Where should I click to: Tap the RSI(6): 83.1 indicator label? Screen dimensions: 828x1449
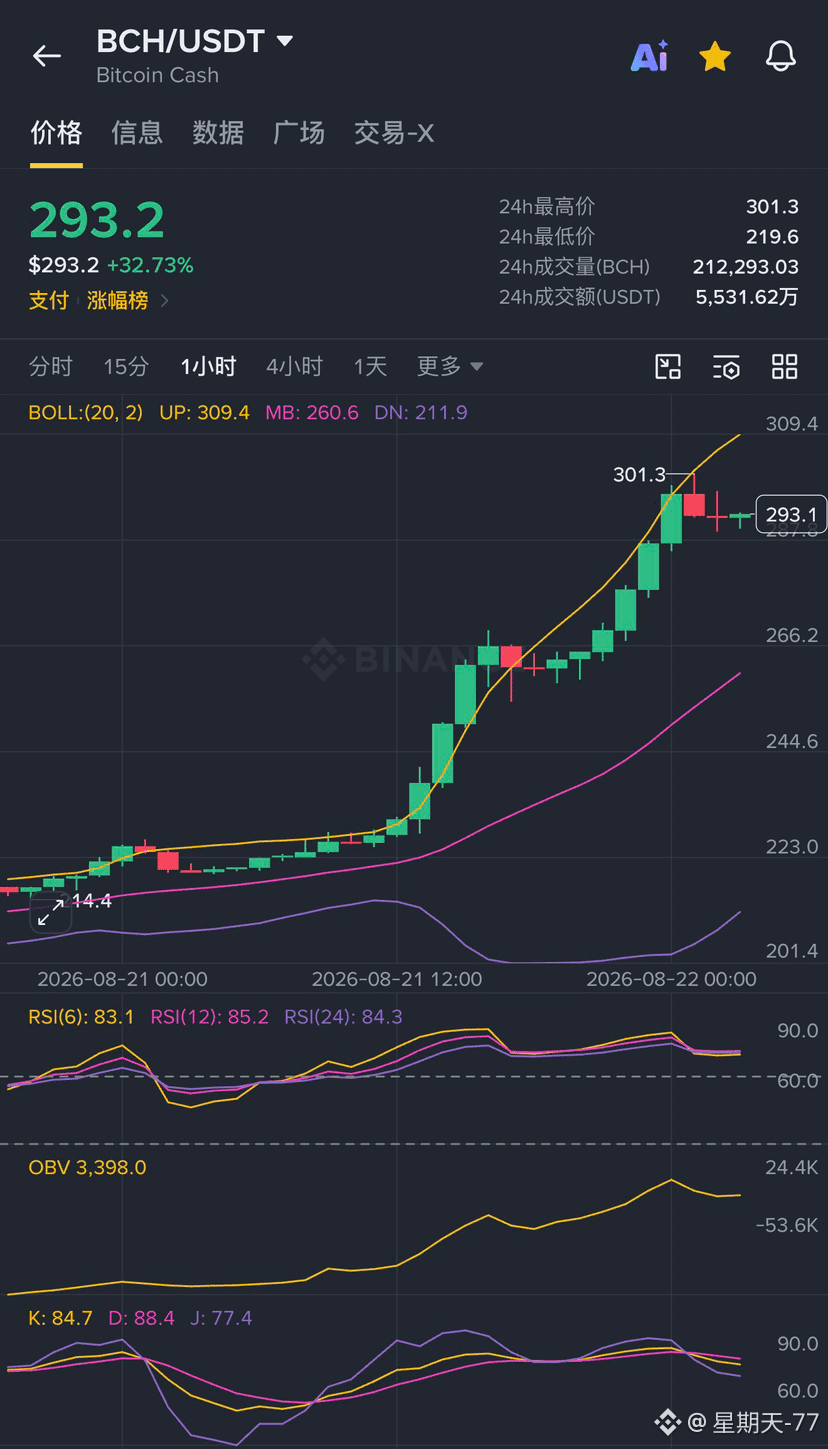coord(81,1017)
